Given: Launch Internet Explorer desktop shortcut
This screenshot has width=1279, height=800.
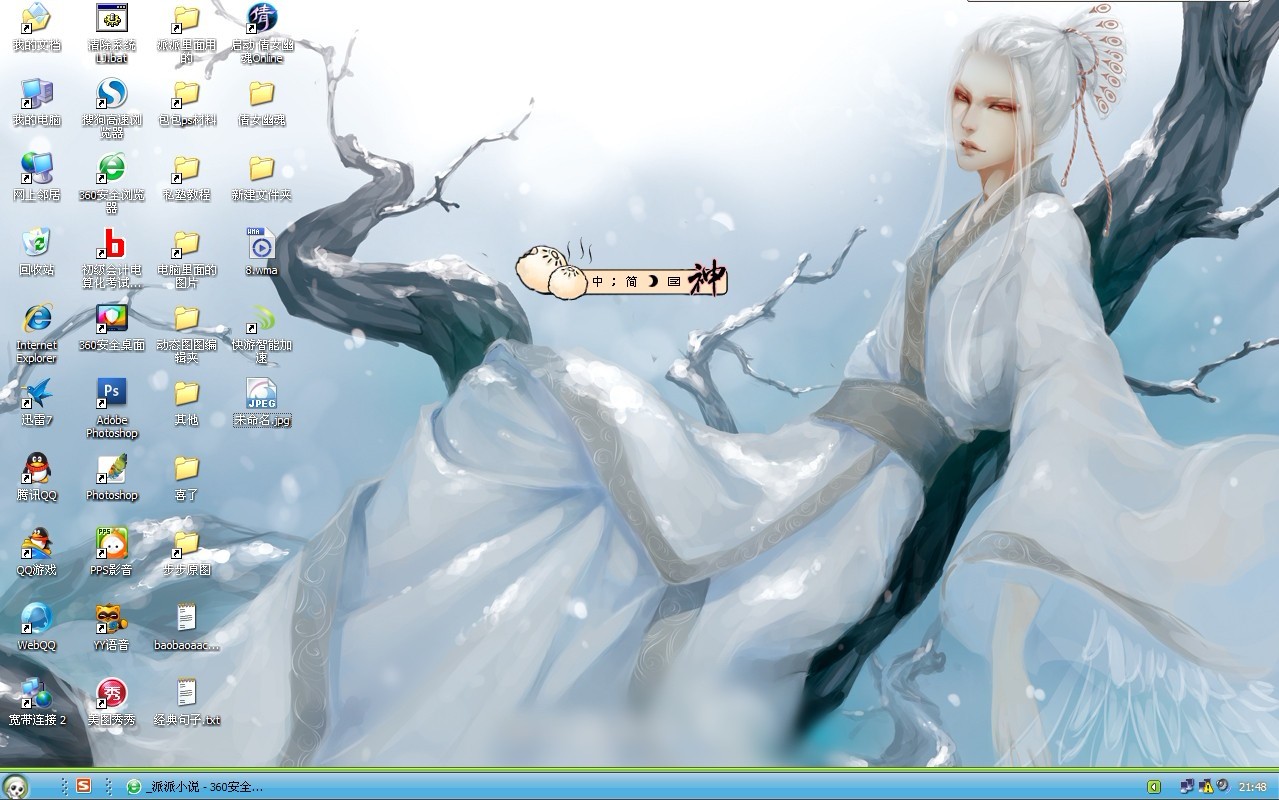Looking at the screenshot, I should point(37,333).
